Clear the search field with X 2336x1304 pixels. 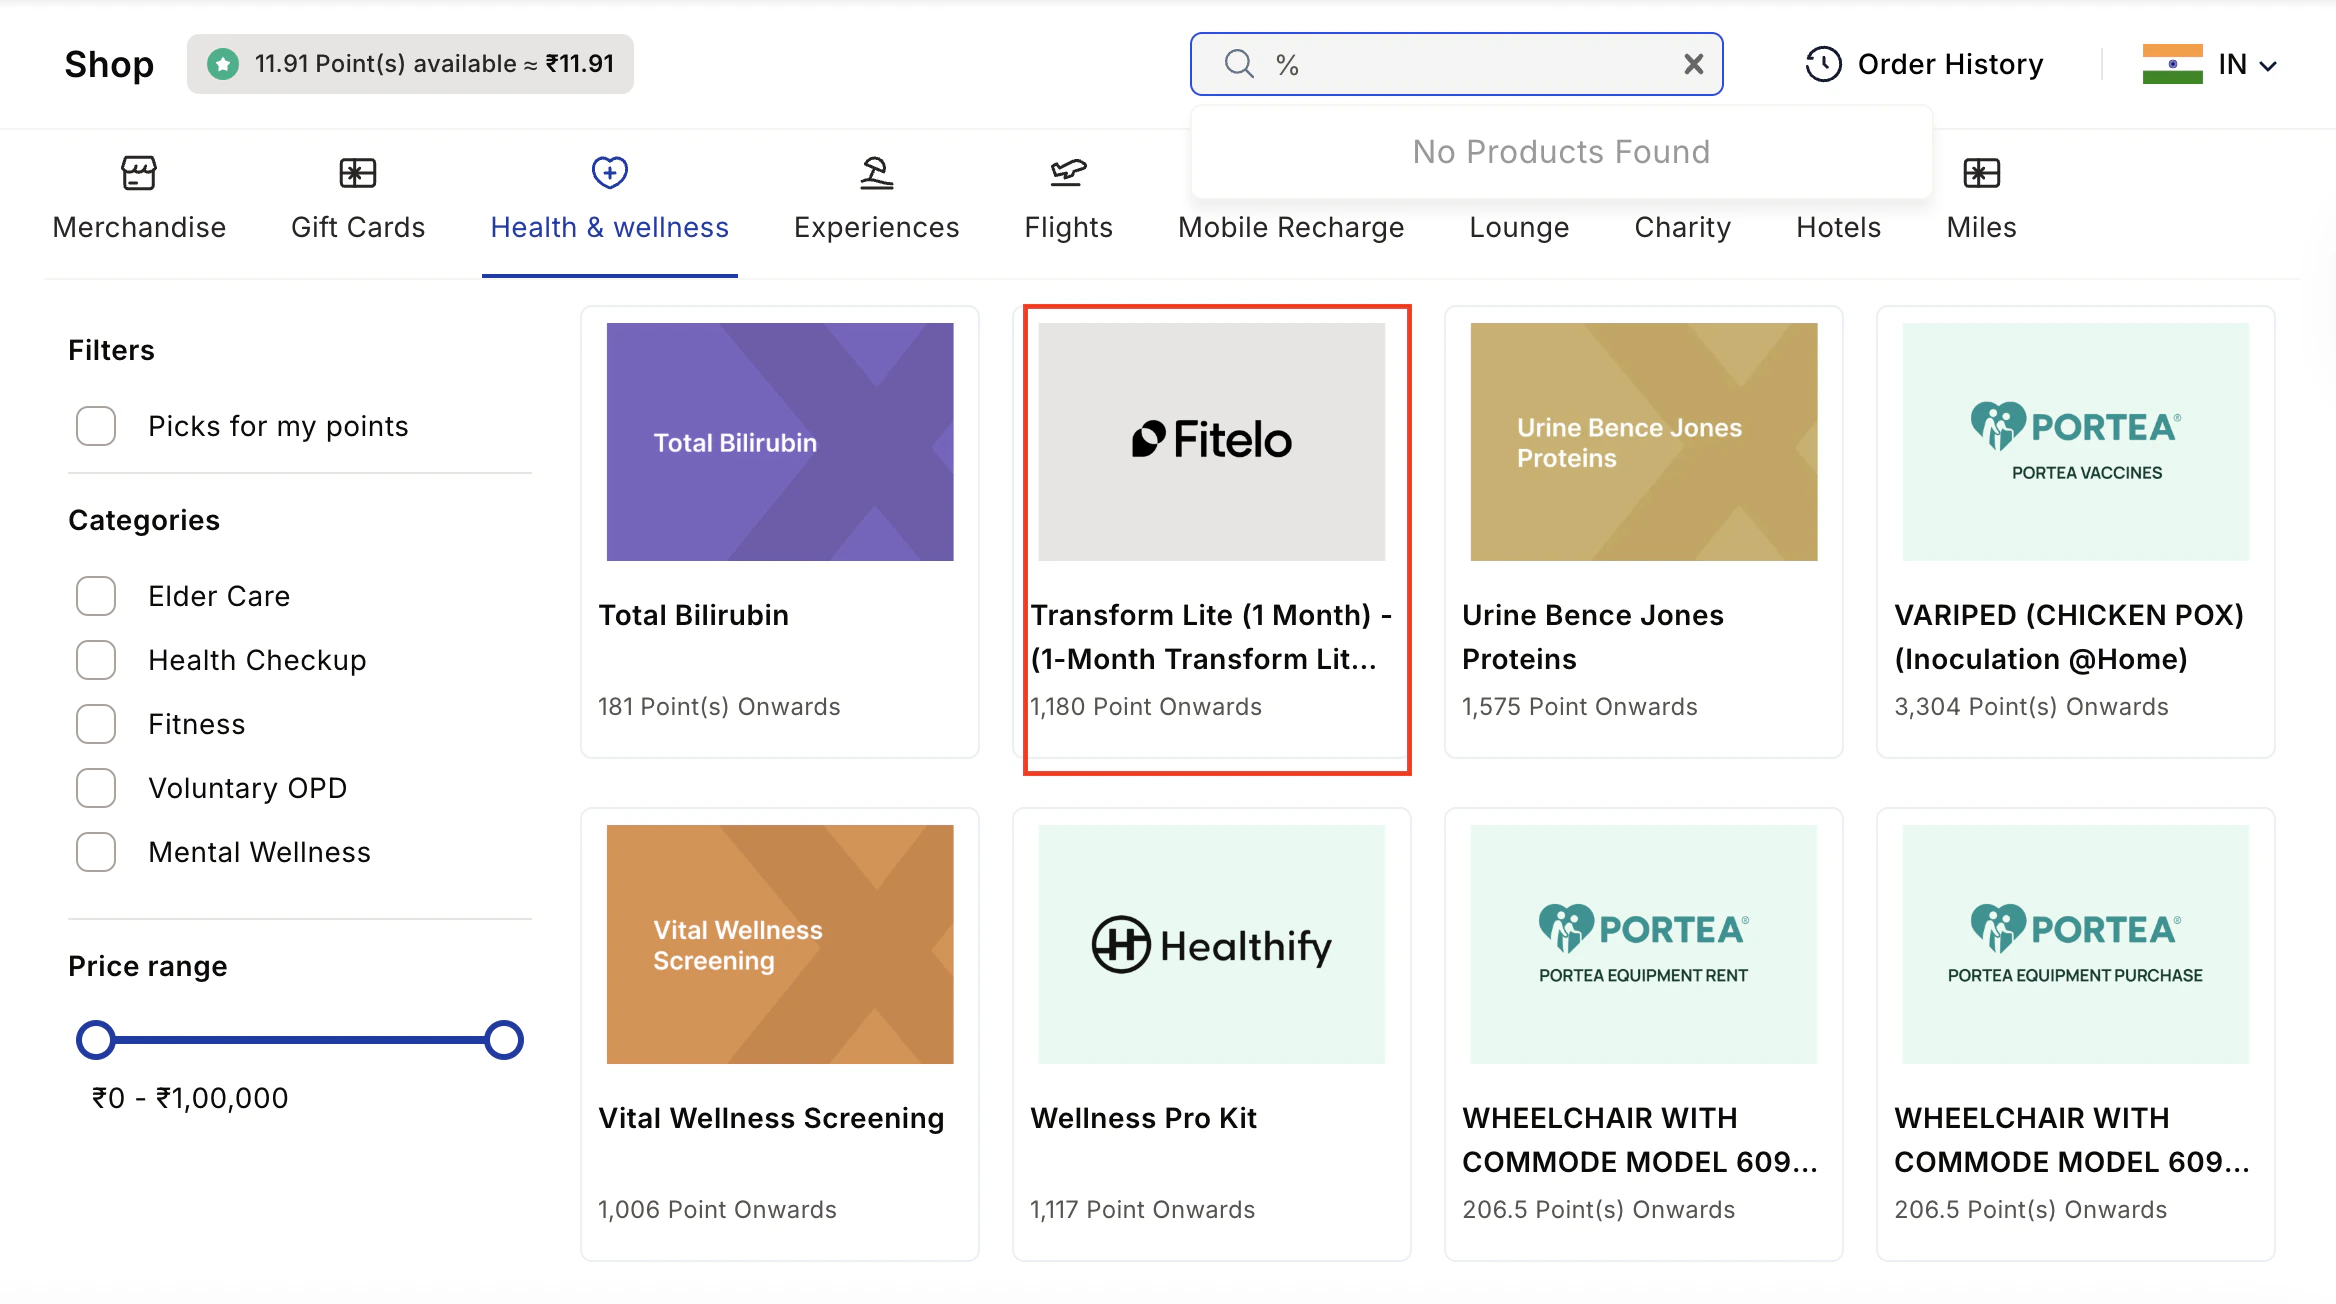tap(1693, 64)
